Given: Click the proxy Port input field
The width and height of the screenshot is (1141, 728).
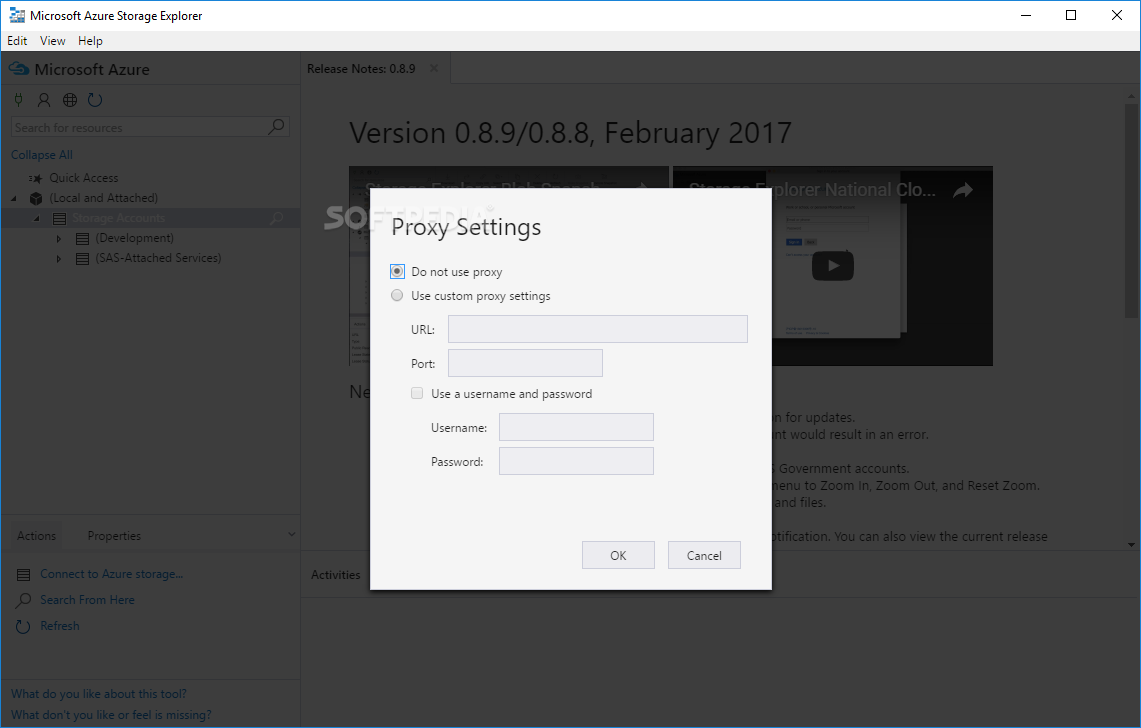Looking at the screenshot, I should (525, 363).
